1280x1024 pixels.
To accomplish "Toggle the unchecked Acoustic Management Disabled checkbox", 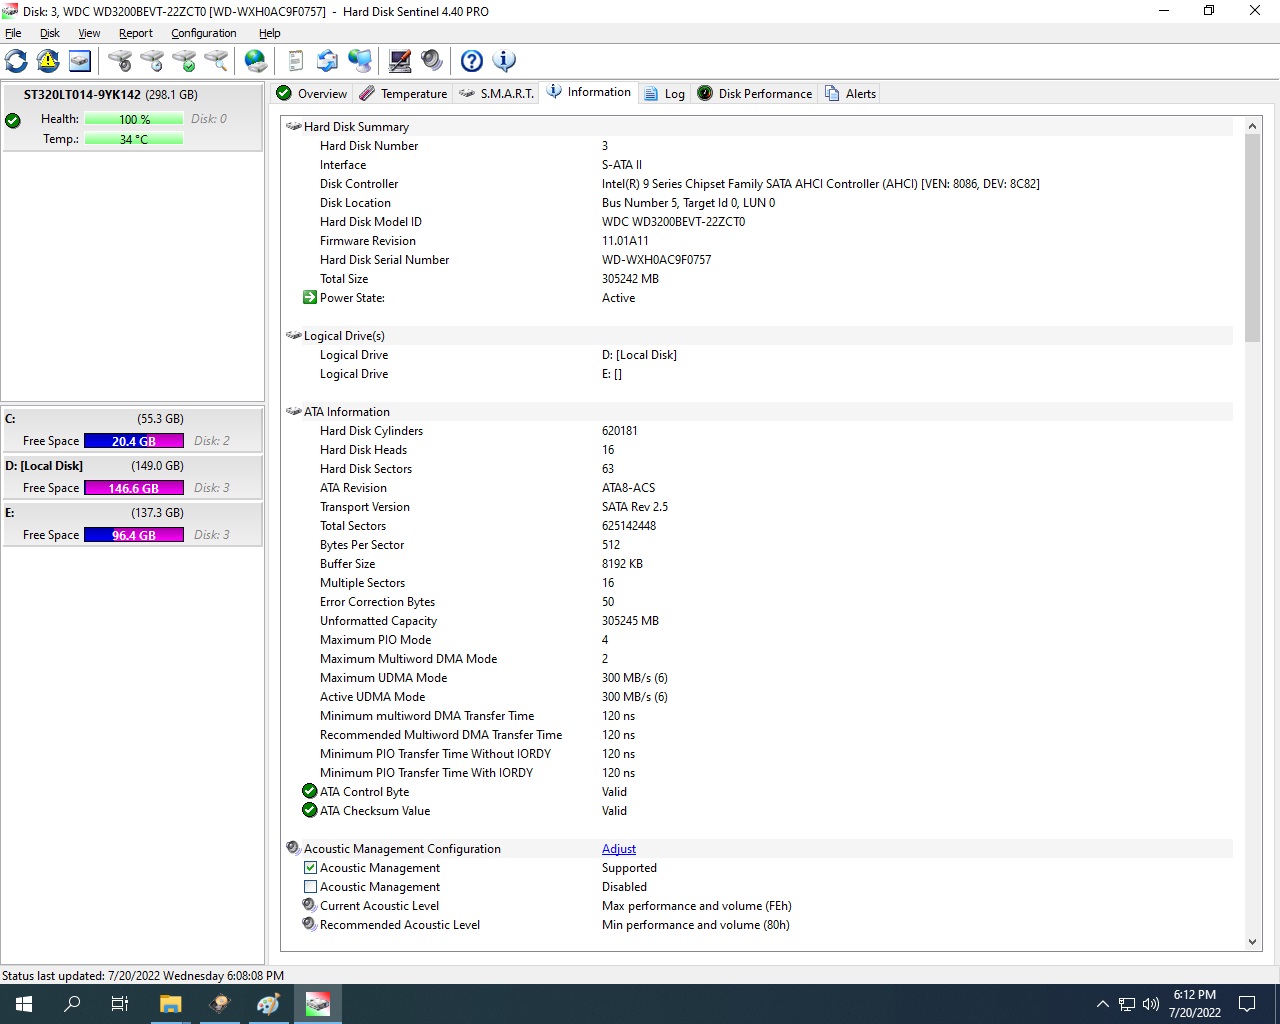I will click(x=310, y=886).
